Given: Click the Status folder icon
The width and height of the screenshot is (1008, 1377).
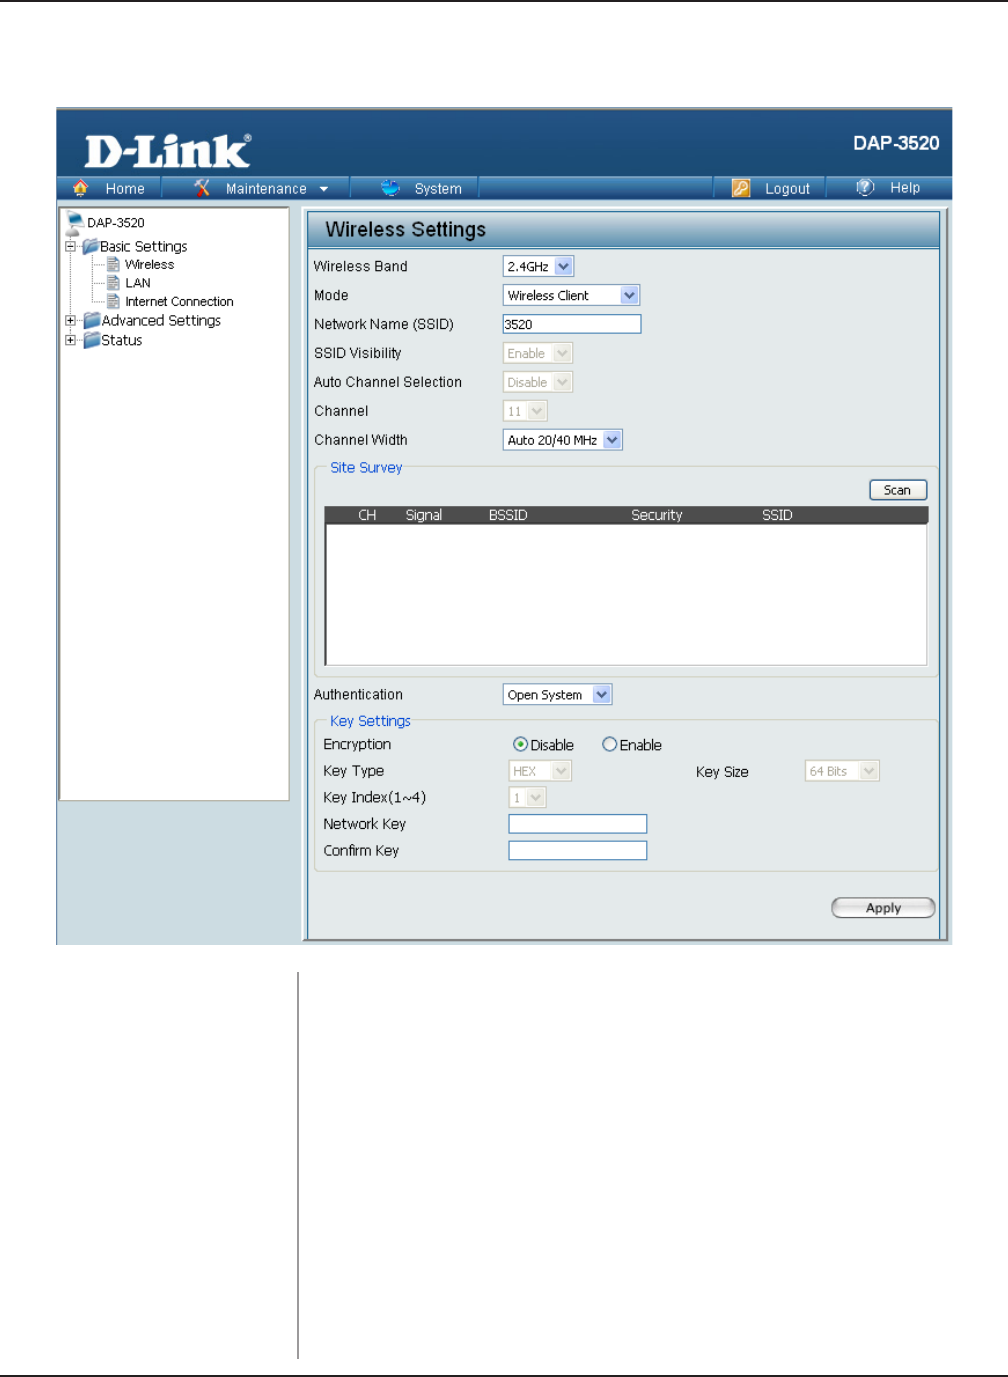Looking at the screenshot, I should click(92, 340).
